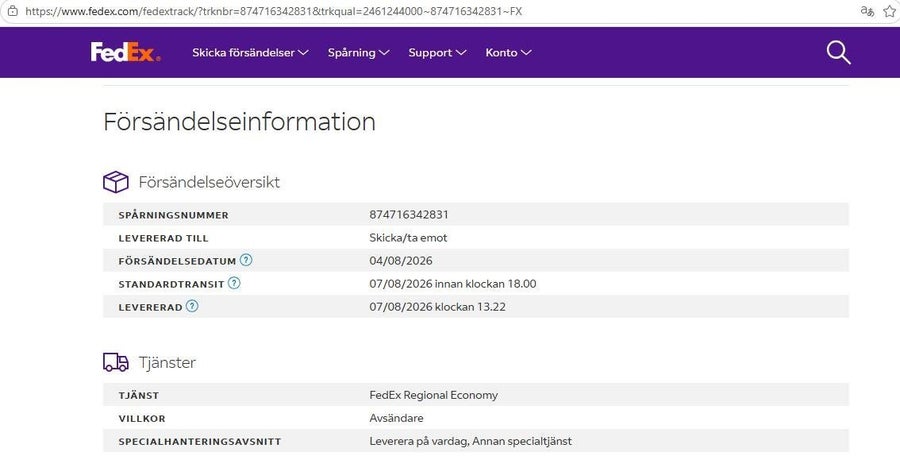Click the Försändelseöversikt section heading

coord(209,182)
